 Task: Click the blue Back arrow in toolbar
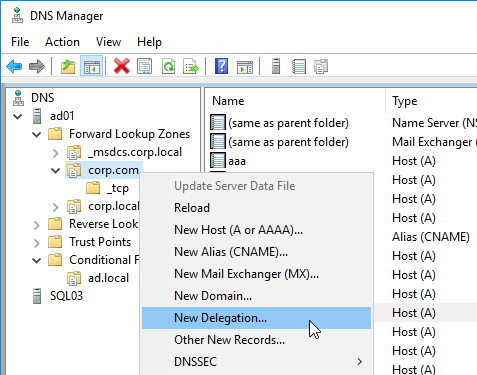[x=14, y=66]
